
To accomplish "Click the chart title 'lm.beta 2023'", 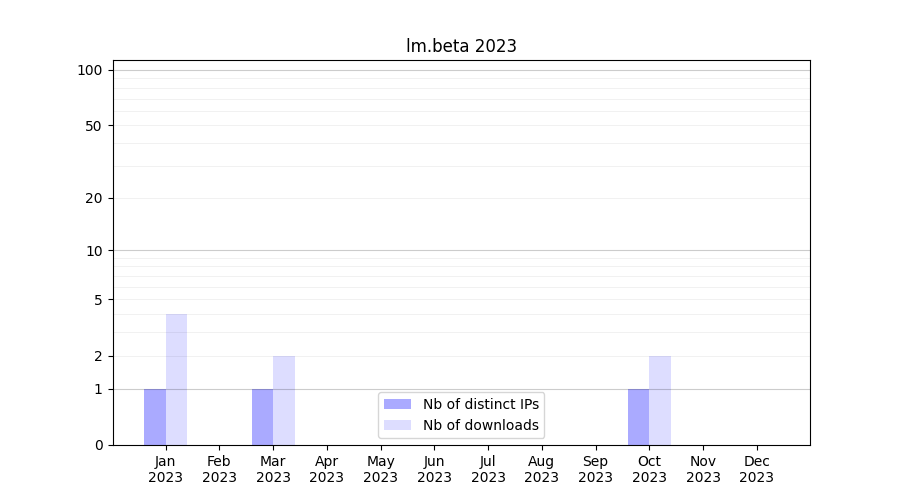I will [x=461, y=46].
